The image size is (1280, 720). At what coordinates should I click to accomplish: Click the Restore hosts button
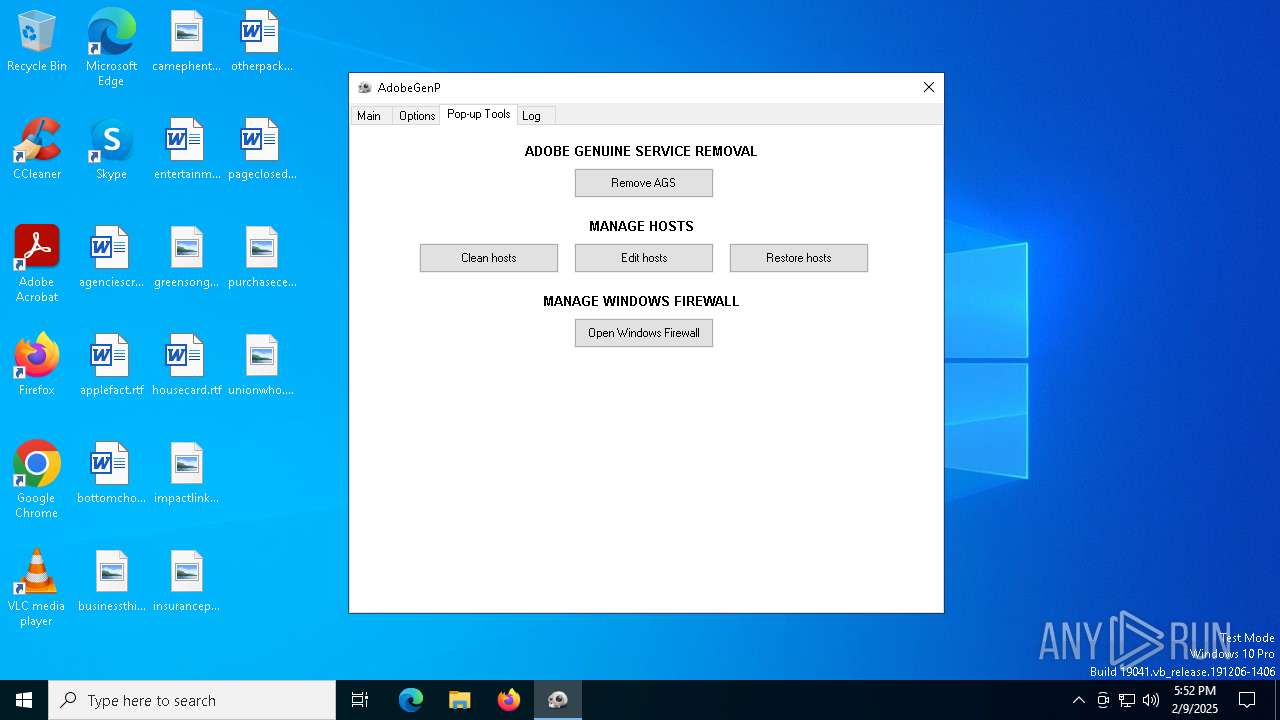(799, 258)
